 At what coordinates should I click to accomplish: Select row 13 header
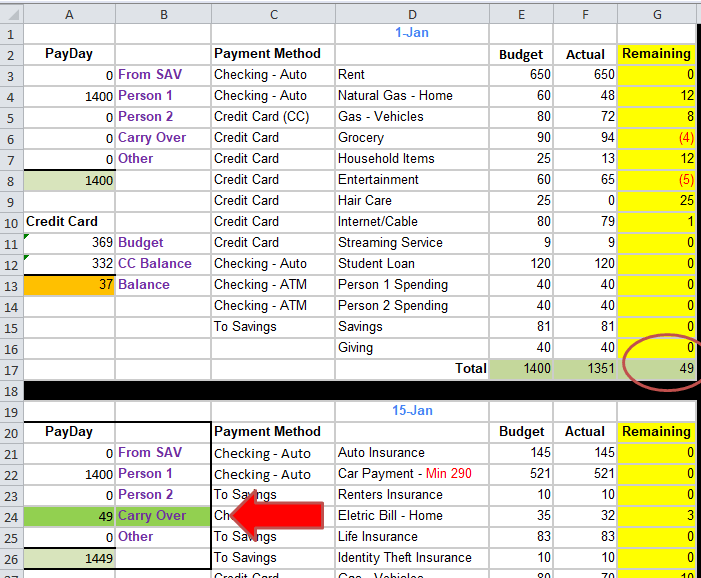[11, 286]
